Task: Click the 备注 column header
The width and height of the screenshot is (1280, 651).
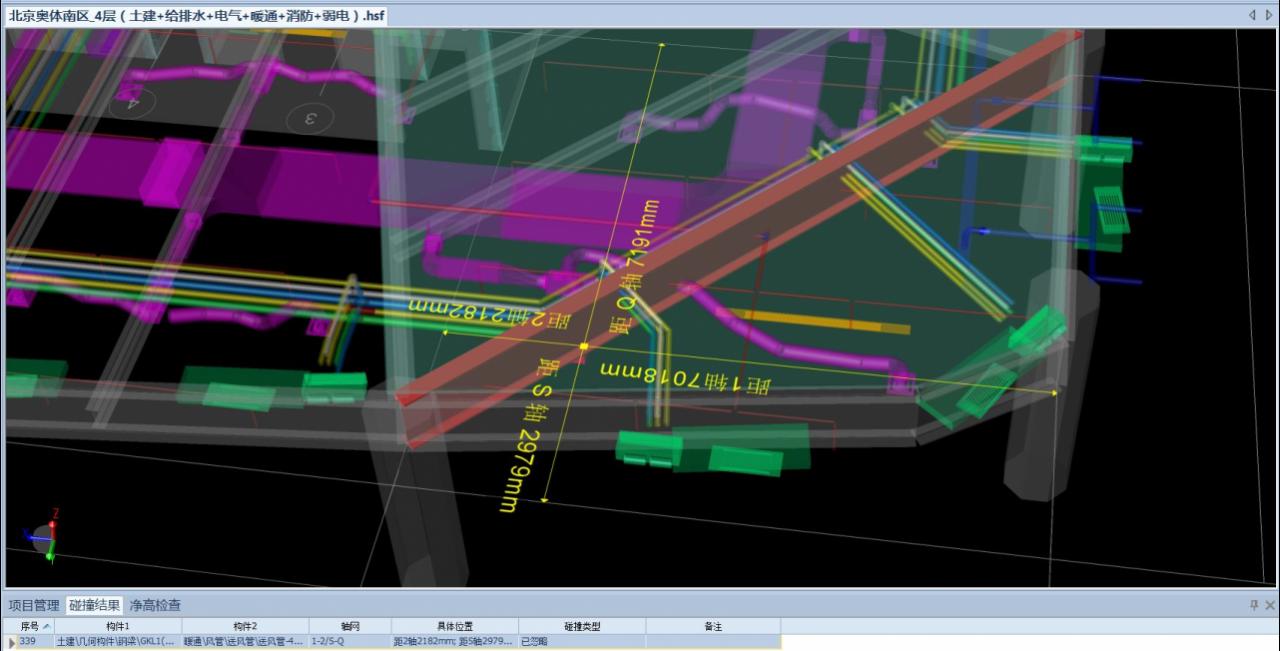Action: 712,626
